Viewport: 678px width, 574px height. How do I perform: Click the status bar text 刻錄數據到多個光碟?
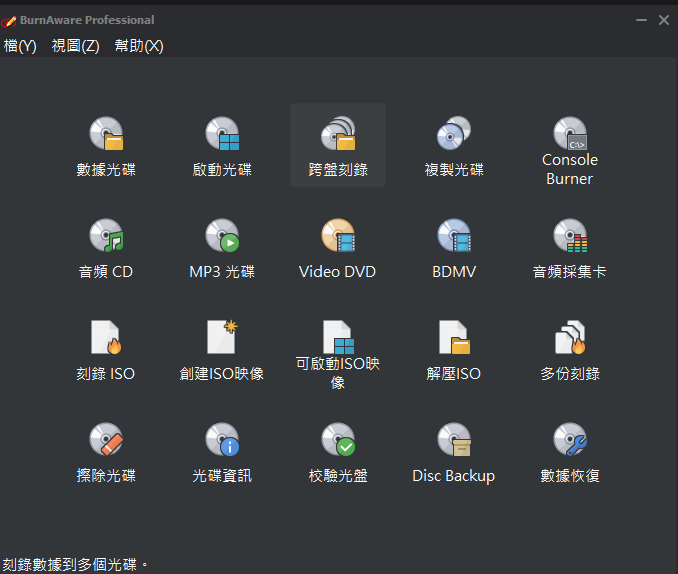[x=74, y=564]
